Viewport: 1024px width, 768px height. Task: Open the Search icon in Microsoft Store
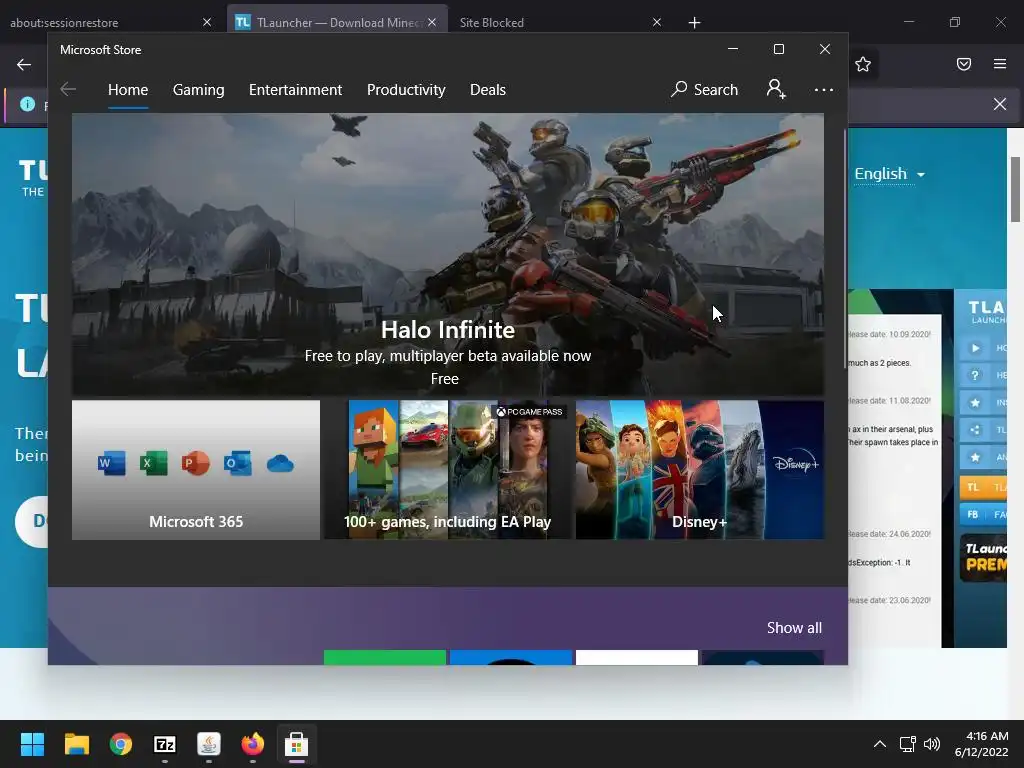pos(704,89)
